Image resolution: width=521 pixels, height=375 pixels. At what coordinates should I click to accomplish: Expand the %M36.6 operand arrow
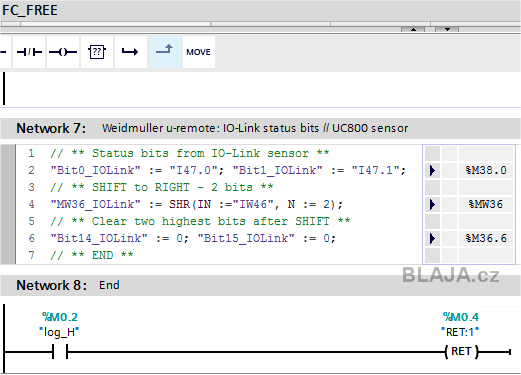pos(432,238)
